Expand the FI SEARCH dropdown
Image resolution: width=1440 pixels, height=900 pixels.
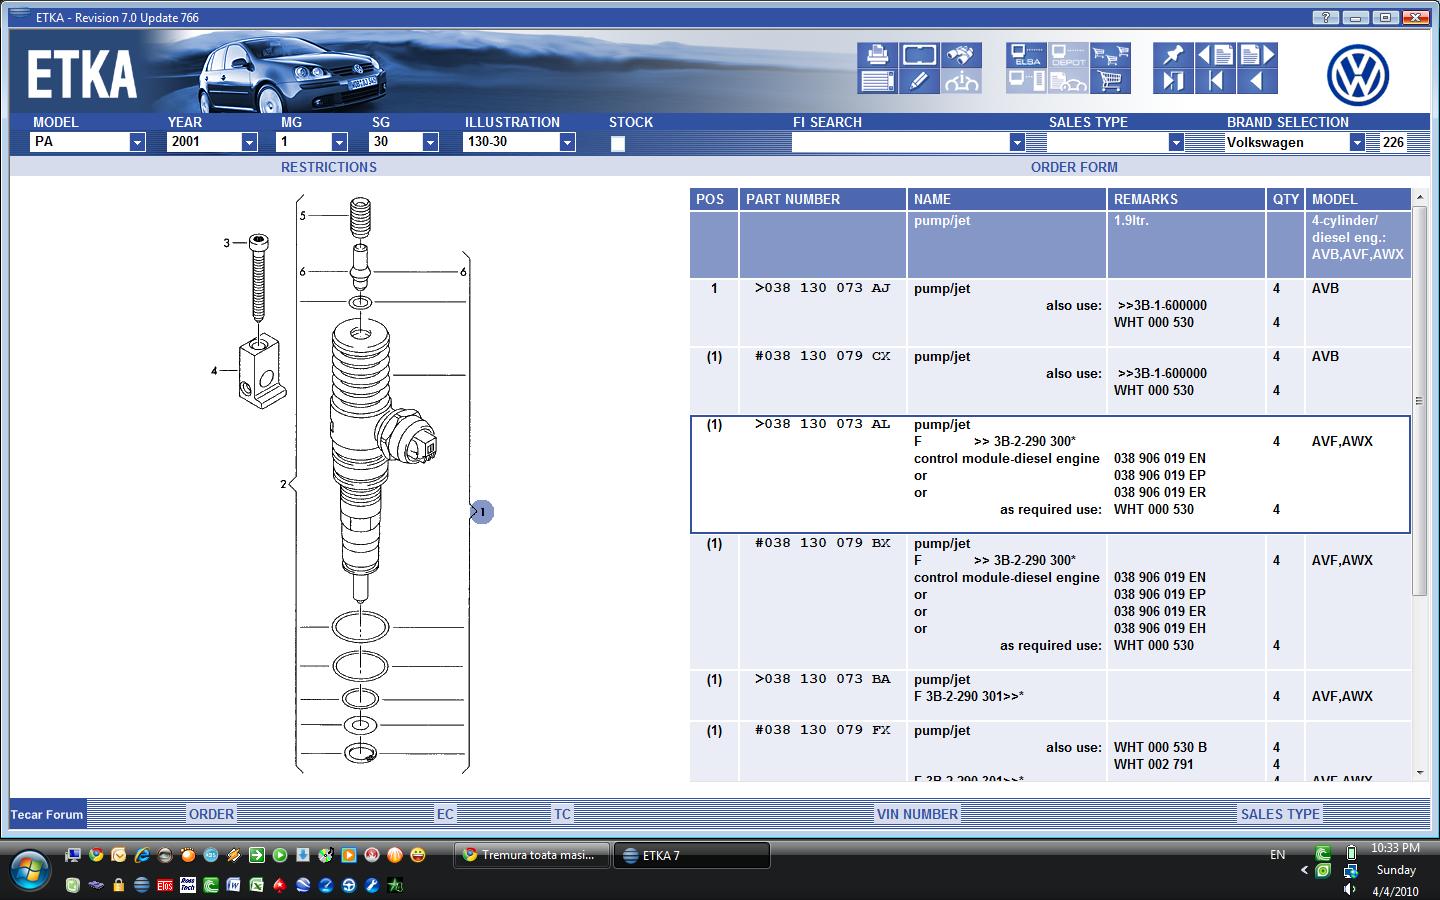click(x=1017, y=142)
